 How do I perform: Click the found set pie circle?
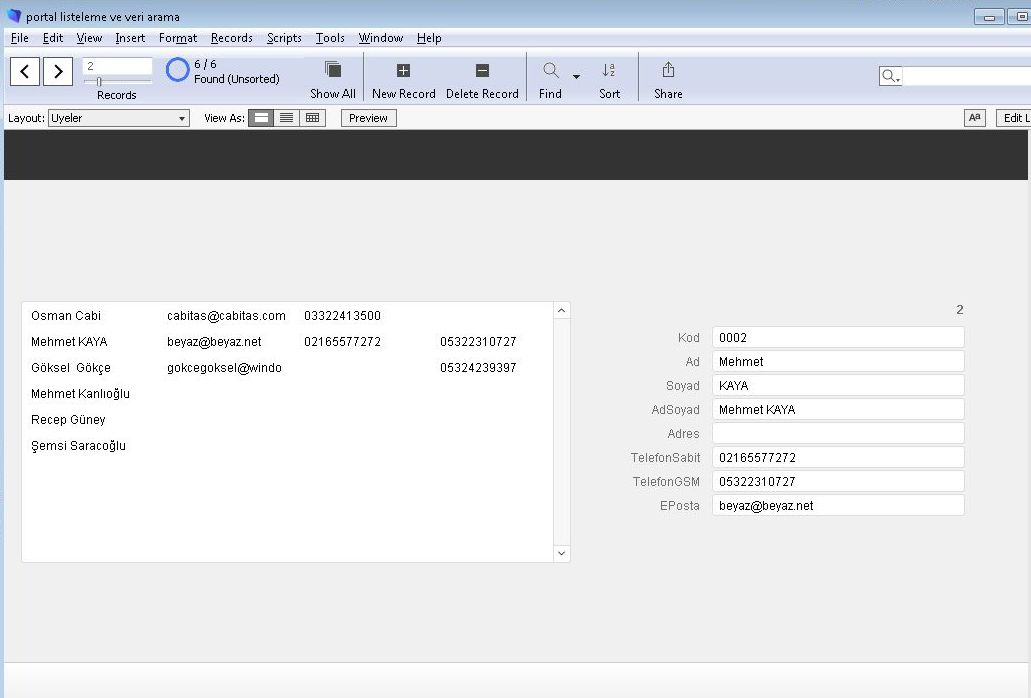click(x=177, y=70)
